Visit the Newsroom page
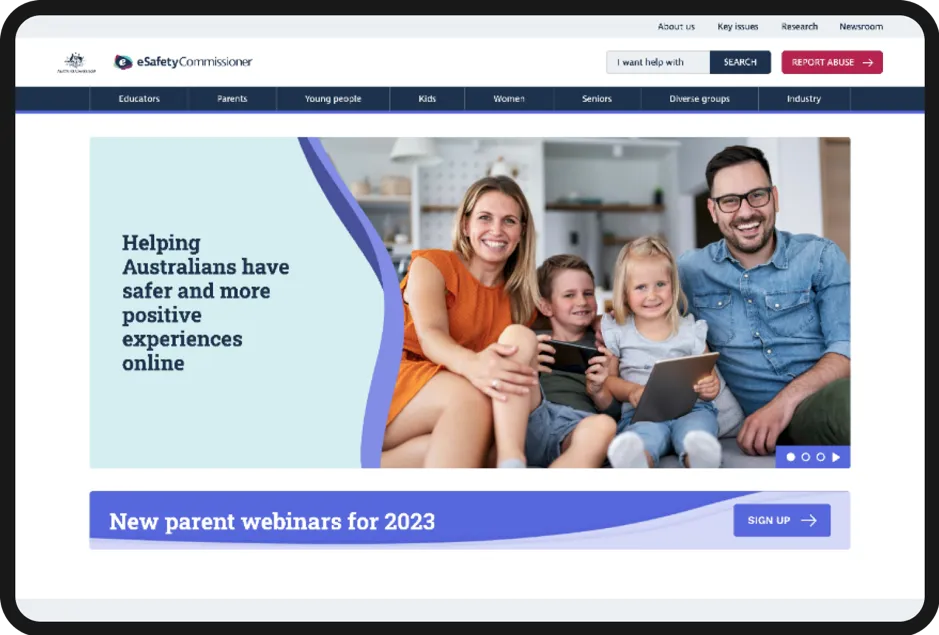The height and width of the screenshot is (635, 939). point(861,26)
